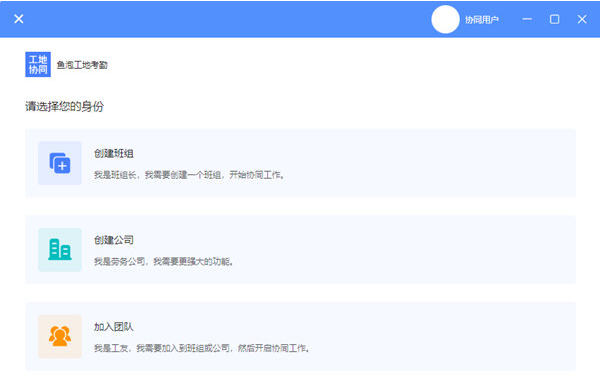601x383 pixels.
Task: Choose the 创建公司 option title
Action: coord(114,240)
